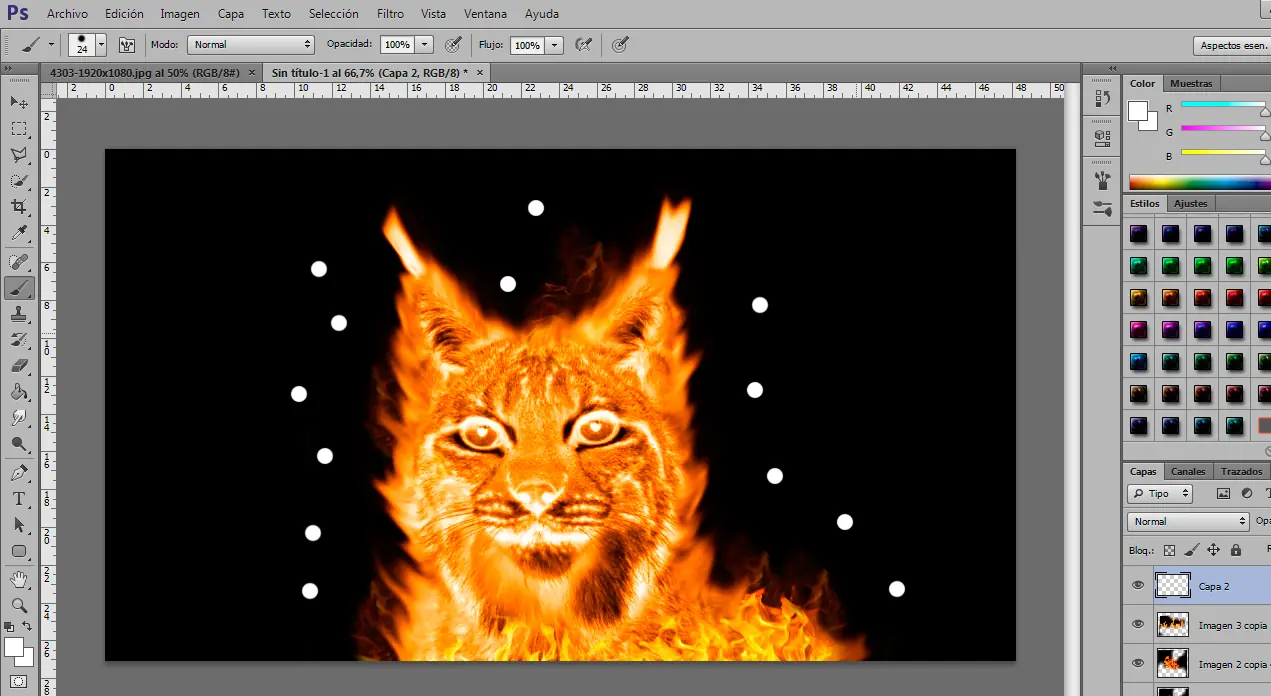Select the Smudge/Blur tool
The image size is (1271, 696).
(19, 418)
